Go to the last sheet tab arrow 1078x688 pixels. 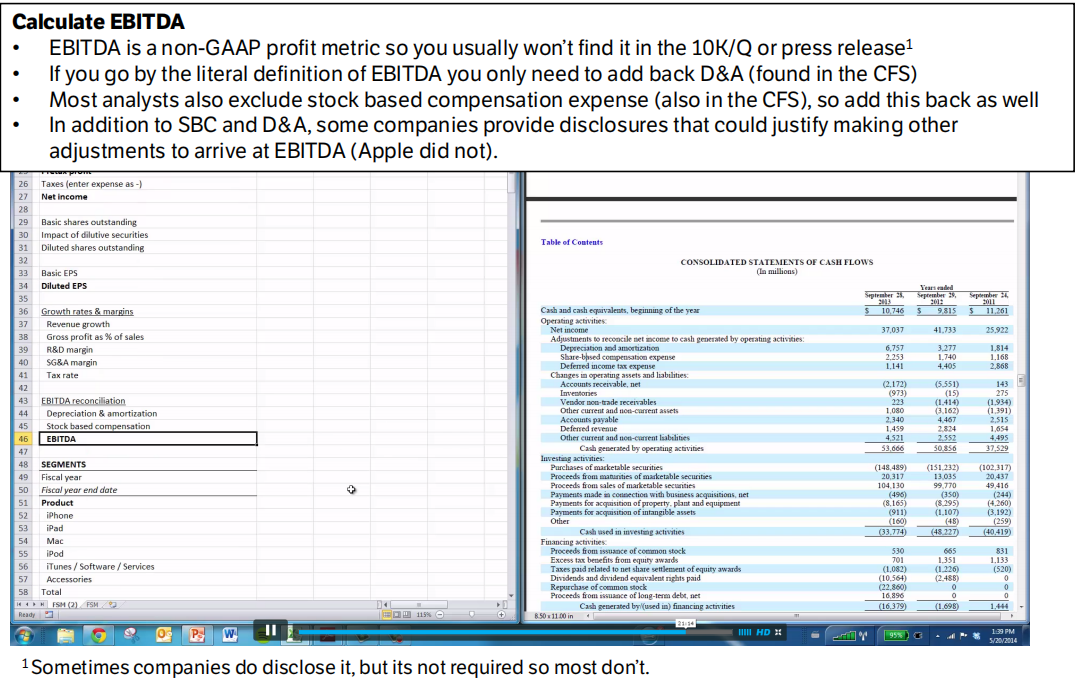42,605
